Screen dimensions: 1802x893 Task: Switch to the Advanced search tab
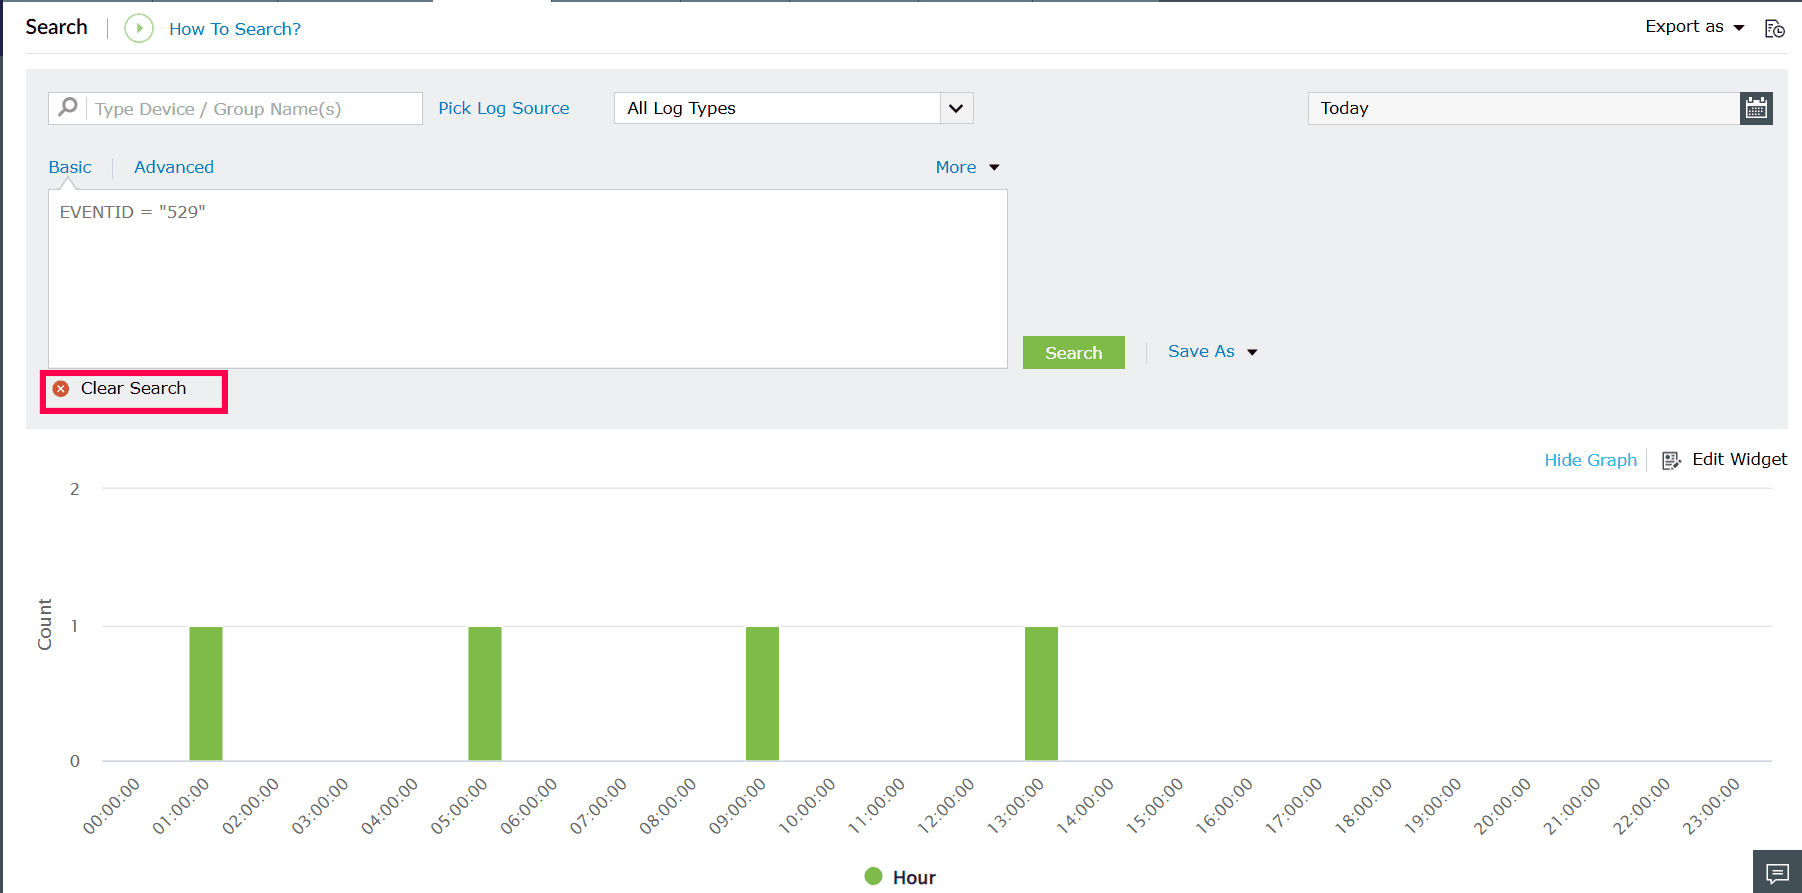point(174,167)
